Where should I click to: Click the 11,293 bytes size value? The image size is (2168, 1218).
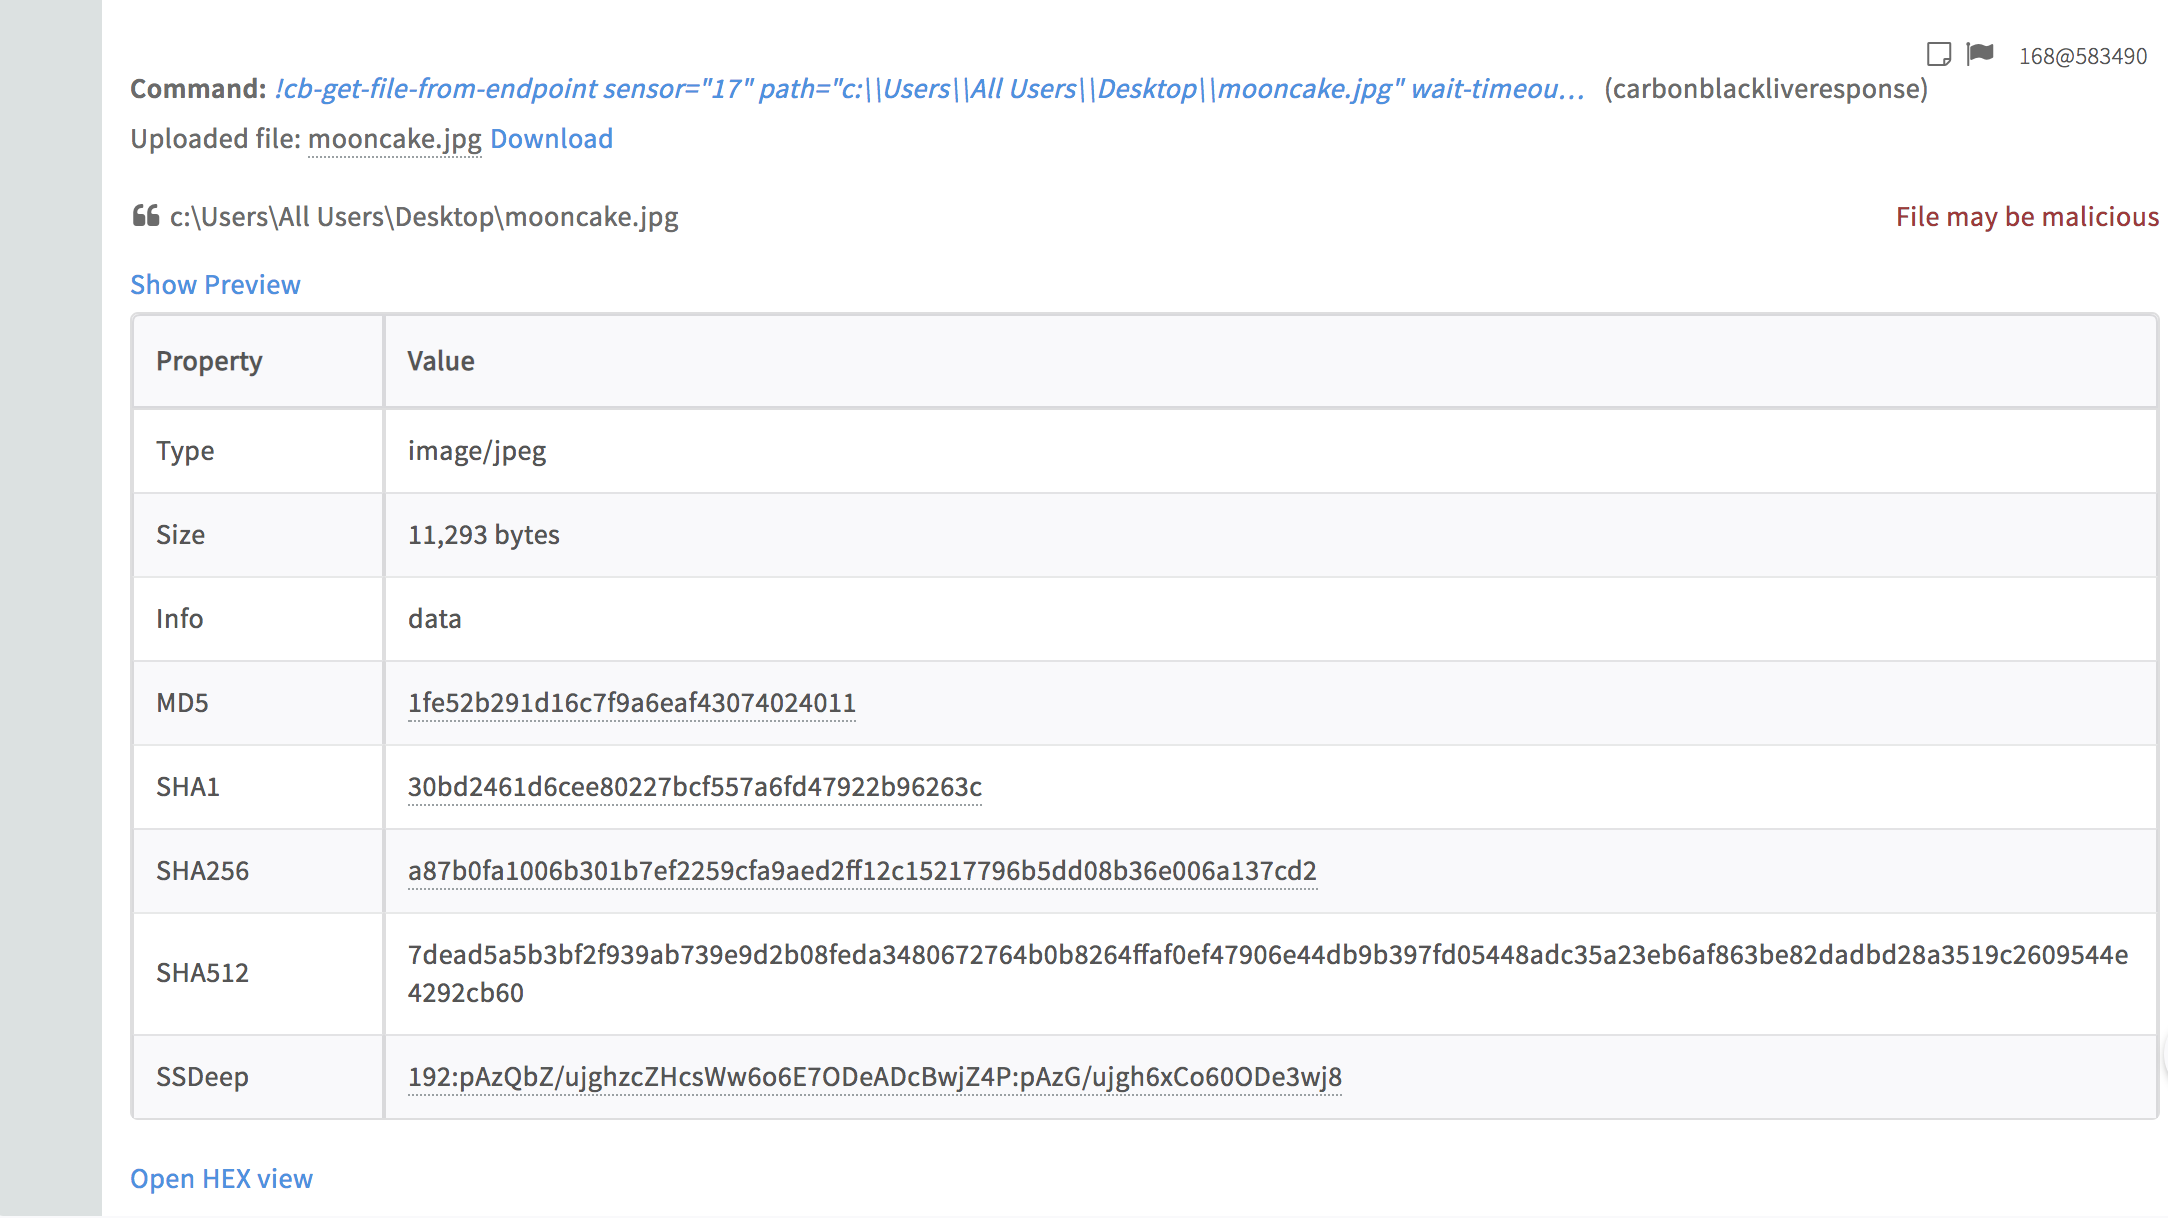pos(483,535)
